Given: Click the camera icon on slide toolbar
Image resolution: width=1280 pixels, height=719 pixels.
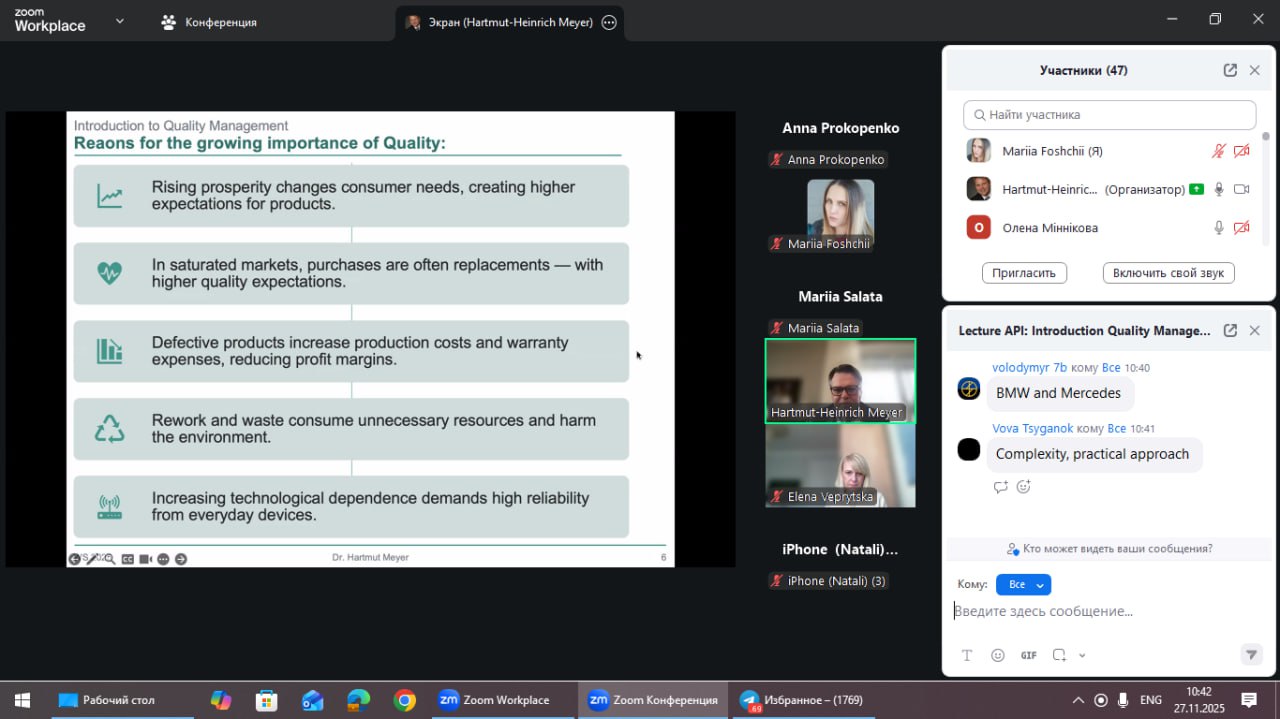Looking at the screenshot, I should point(145,559).
